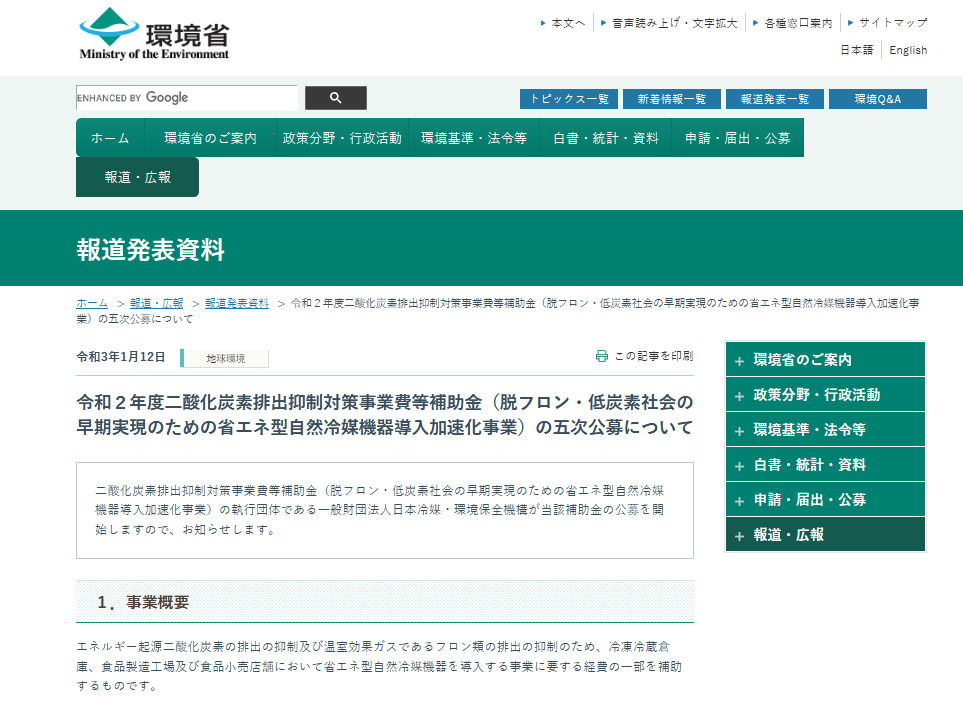Focus the Google custom search field
The height and width of the screenshot is (712, 963).
click(x=186, y=98)
